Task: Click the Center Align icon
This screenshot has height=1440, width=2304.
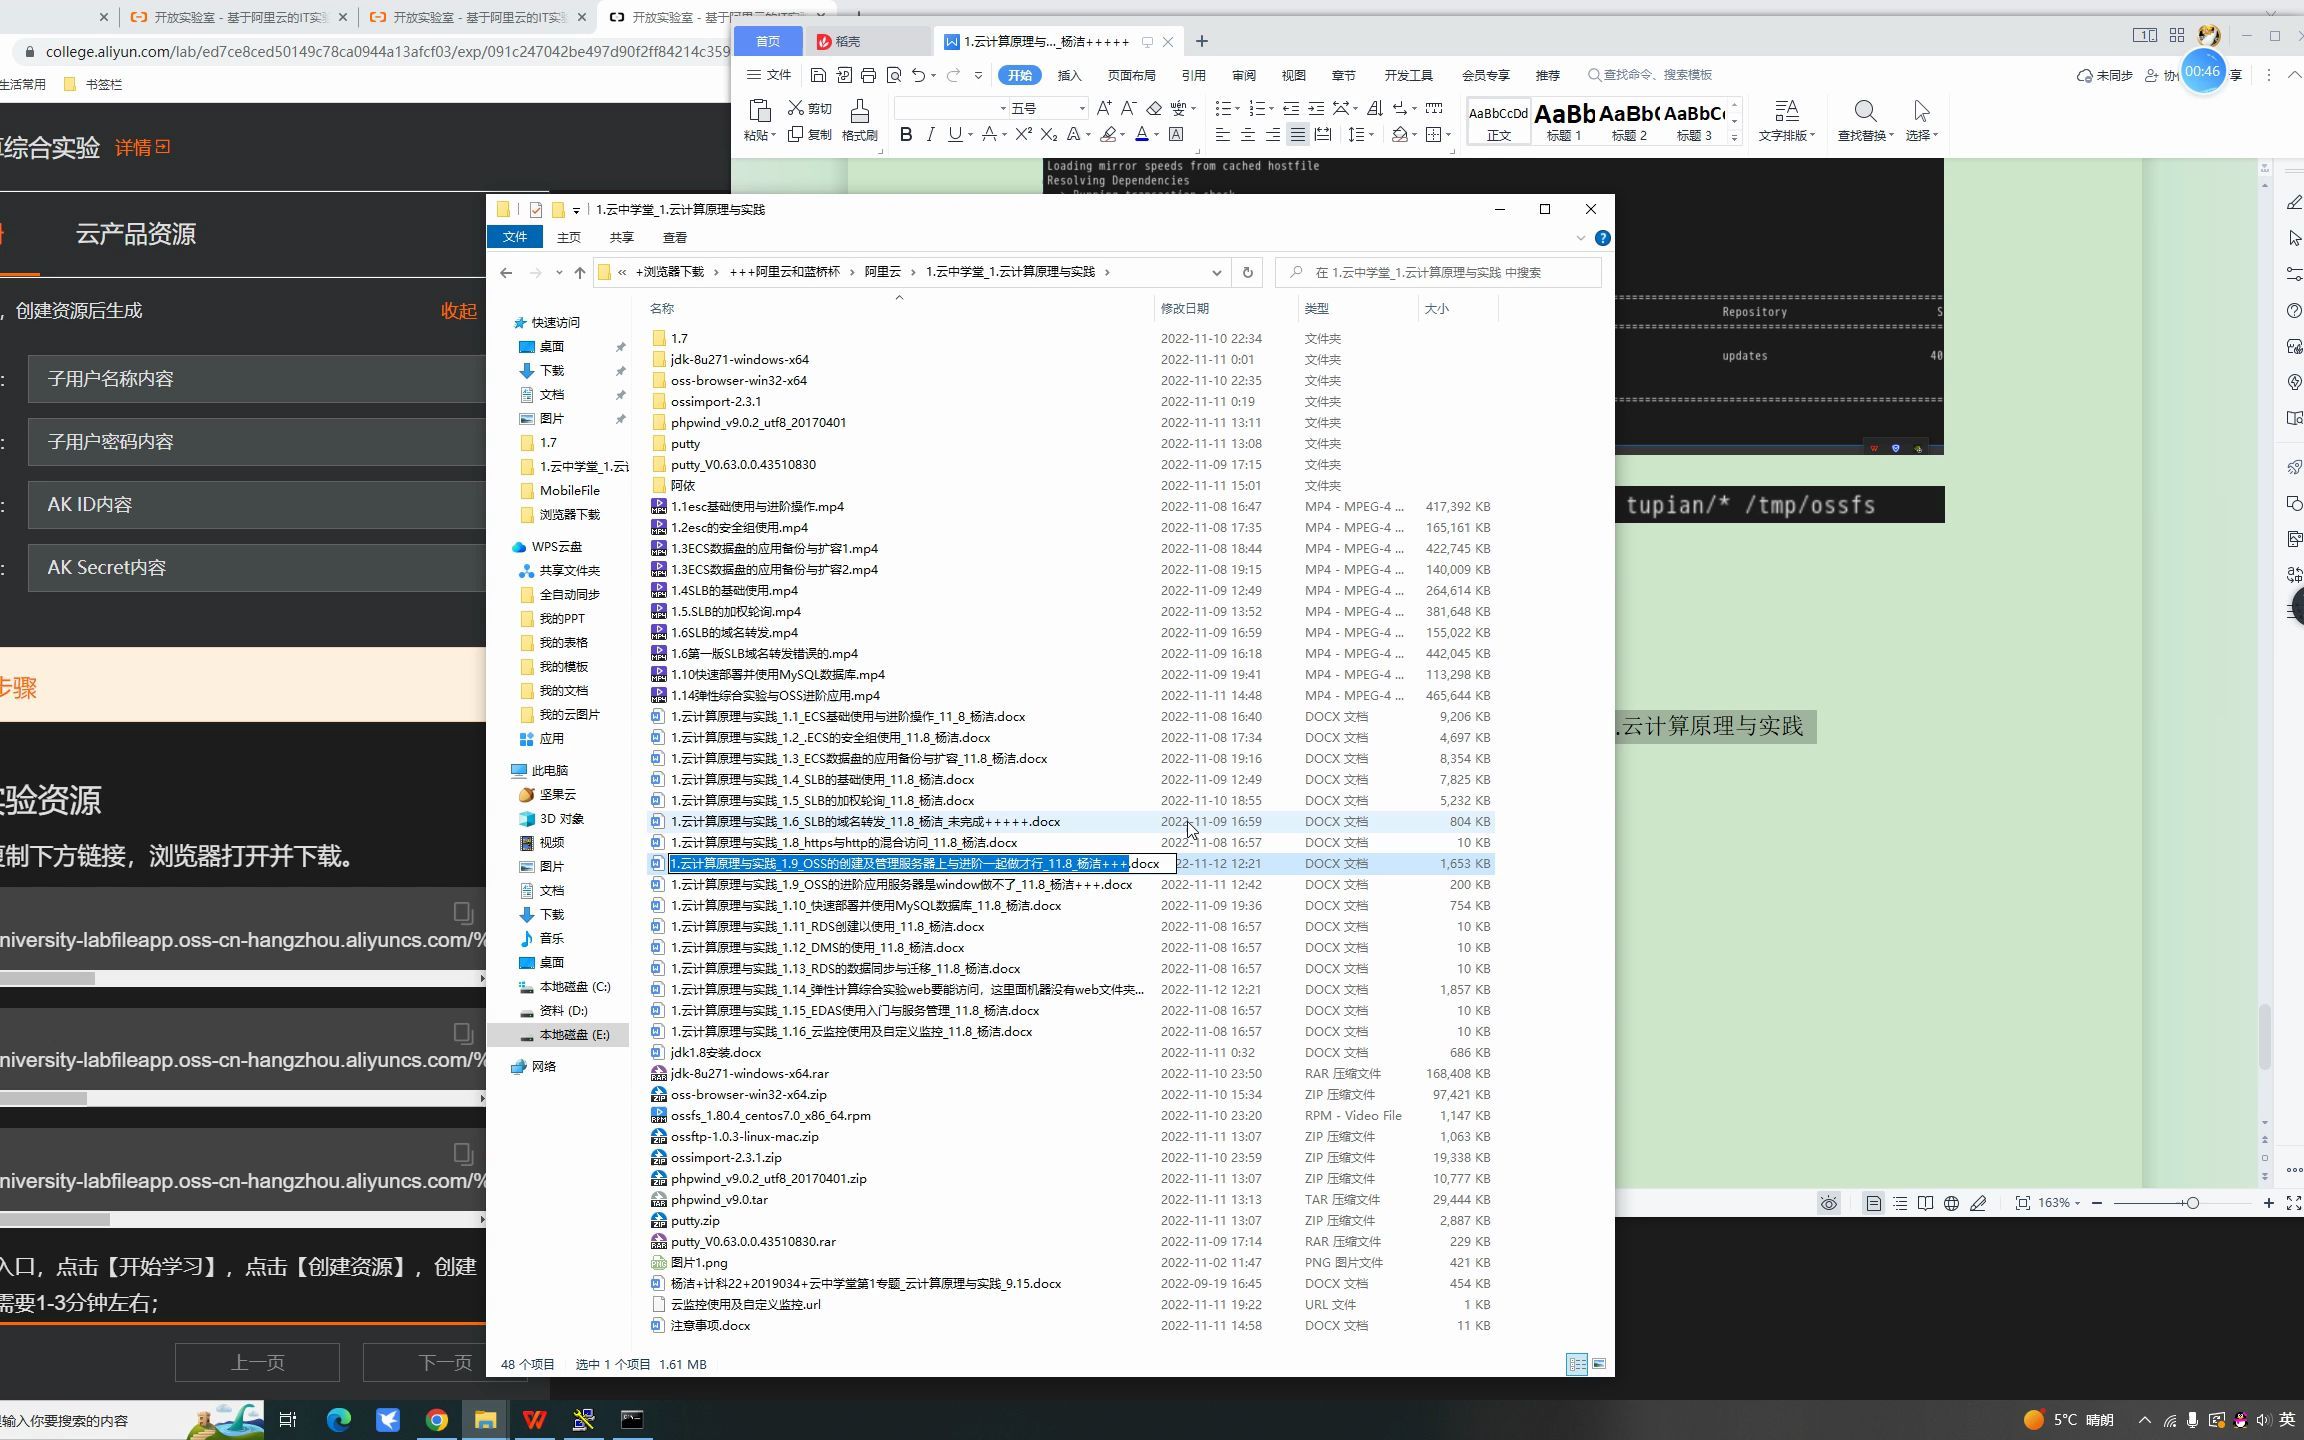Action: tap(1247, 134)
